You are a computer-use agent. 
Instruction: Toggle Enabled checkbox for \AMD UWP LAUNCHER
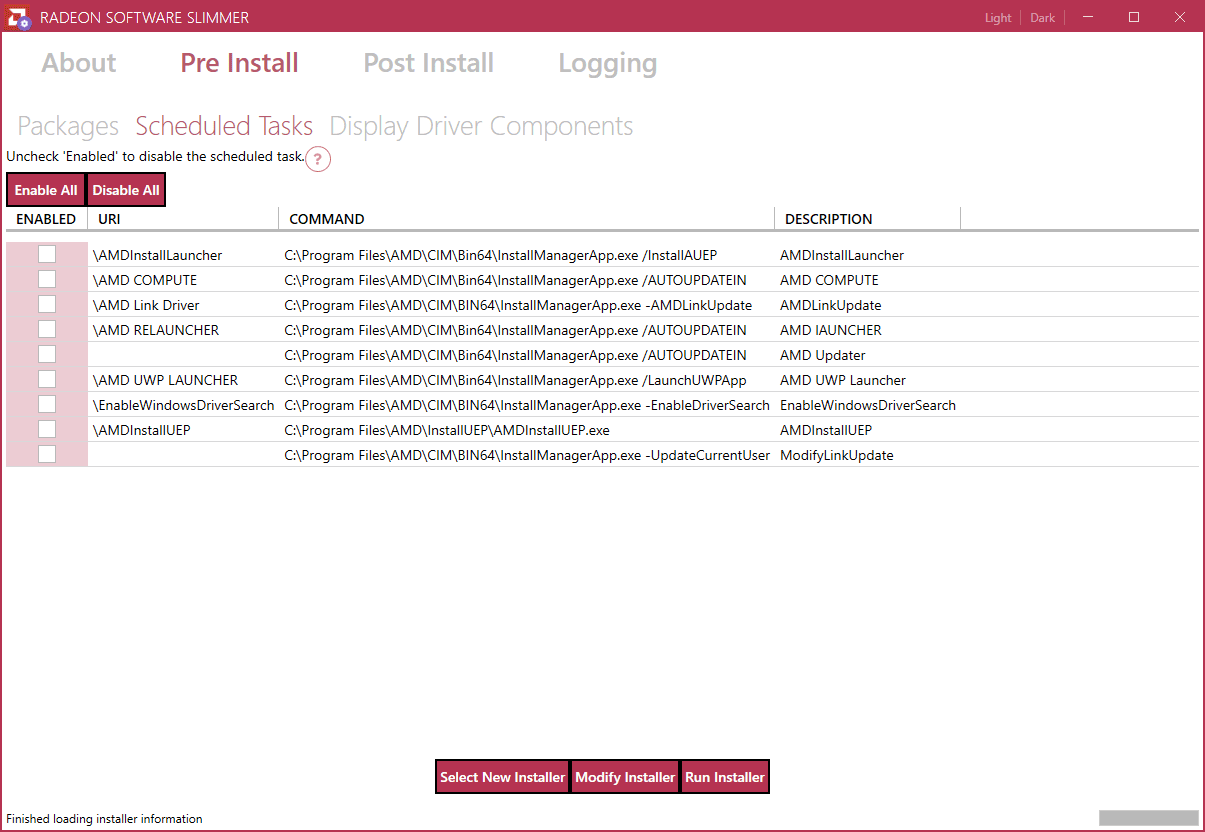[x=47, y=379]
